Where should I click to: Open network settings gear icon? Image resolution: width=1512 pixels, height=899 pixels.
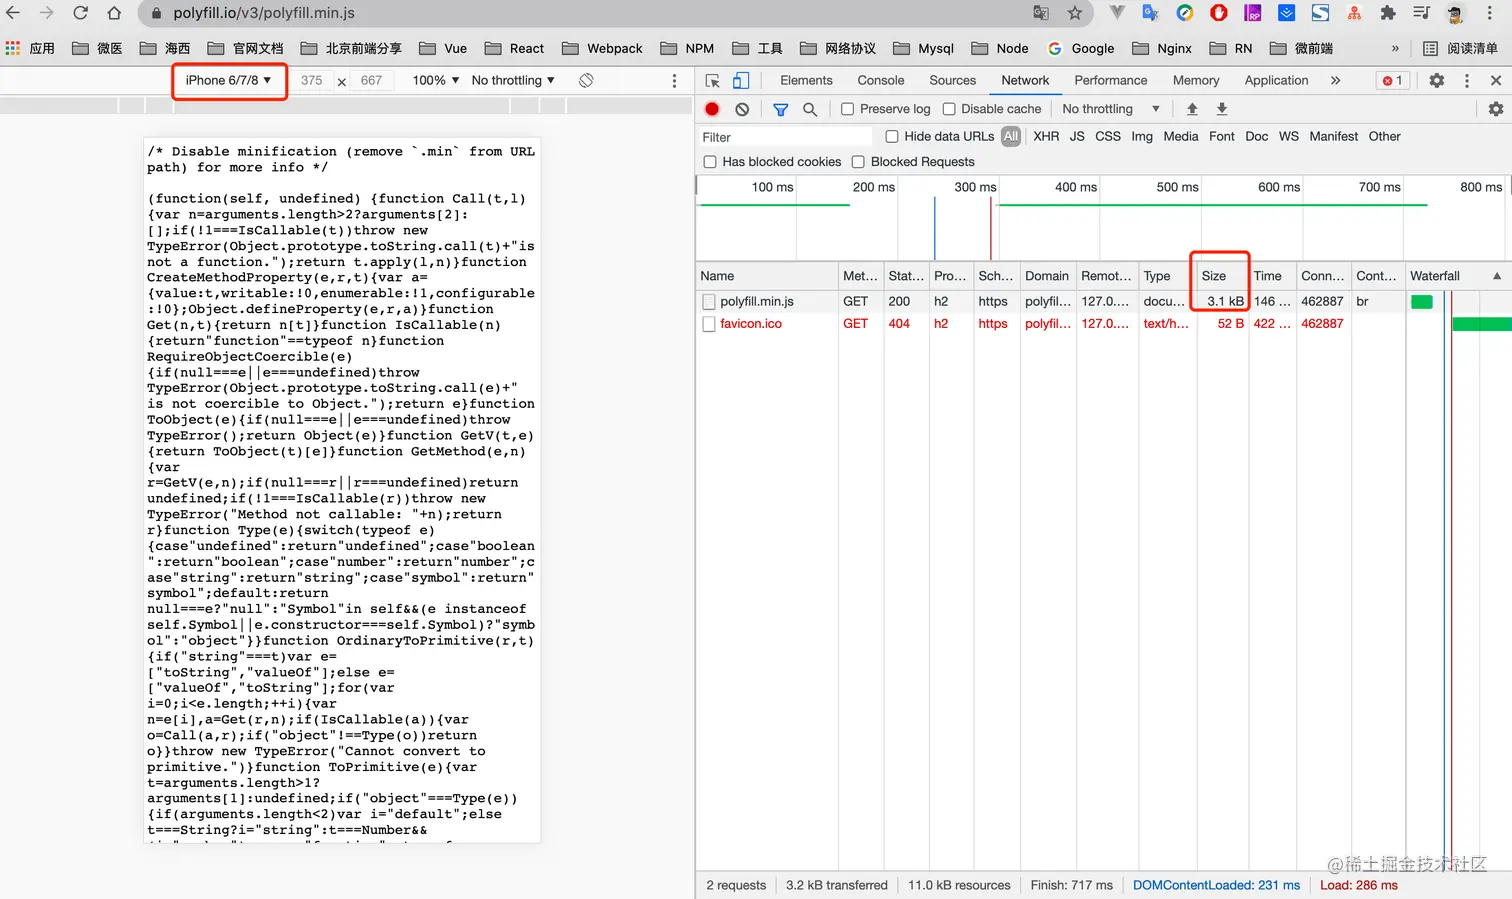tap(1496, 109)
